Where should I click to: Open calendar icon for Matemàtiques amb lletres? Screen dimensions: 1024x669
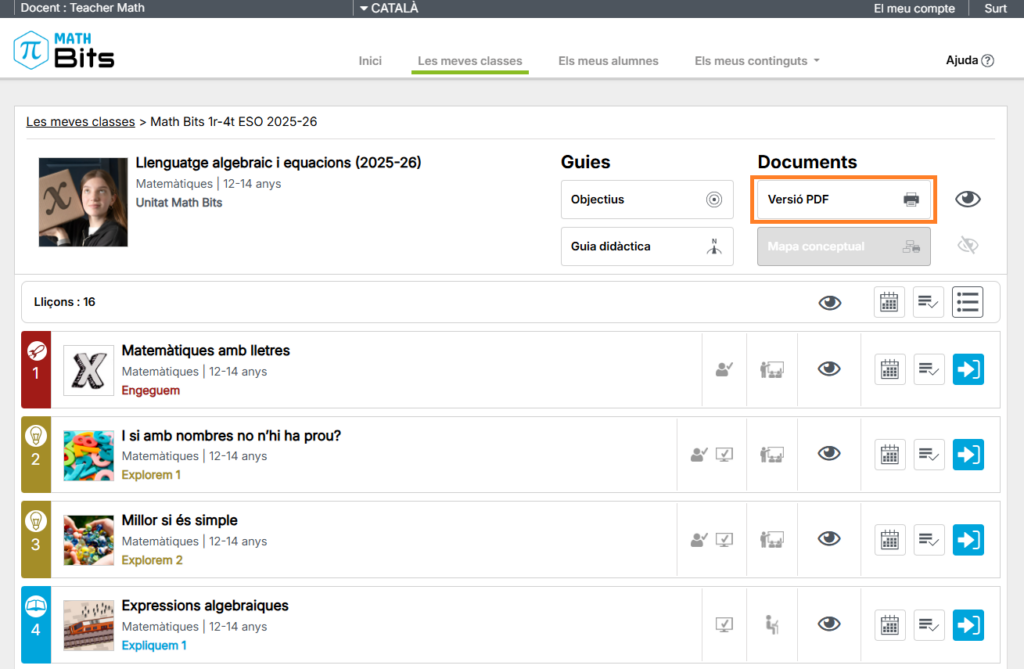click(x=889, y=369)
